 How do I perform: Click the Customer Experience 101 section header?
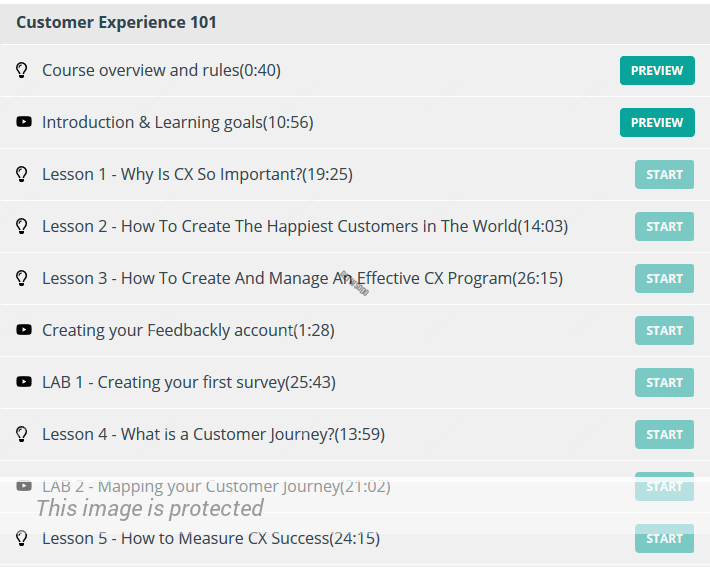[x=116, y=22]
